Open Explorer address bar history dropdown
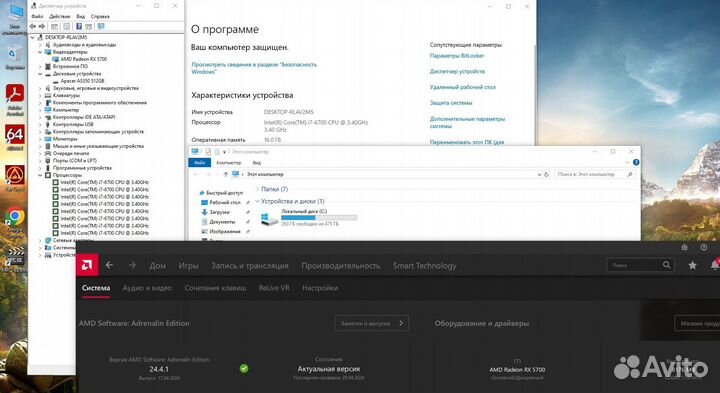Viewport: 720px width, 393px height. click(x=539, y=174)
